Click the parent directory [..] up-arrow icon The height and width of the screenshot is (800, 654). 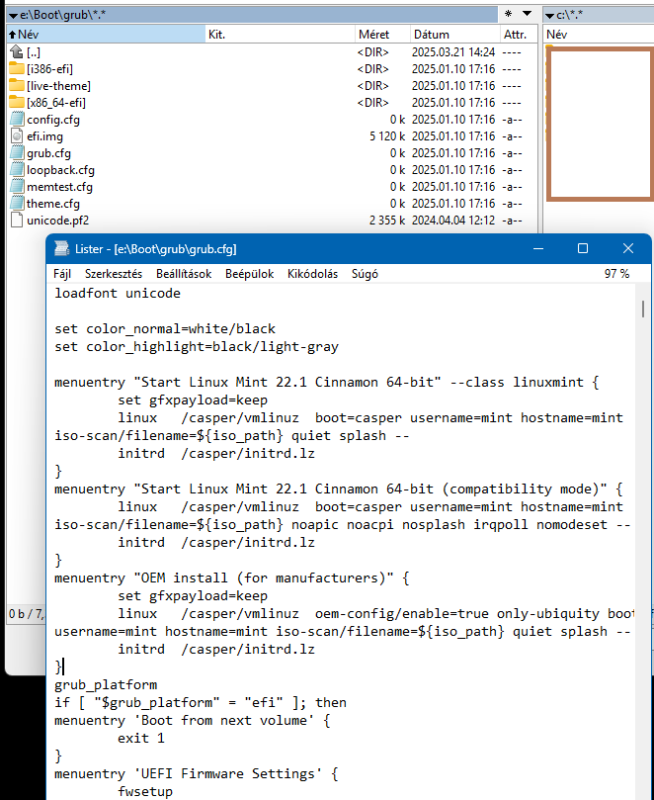(16, 52)
